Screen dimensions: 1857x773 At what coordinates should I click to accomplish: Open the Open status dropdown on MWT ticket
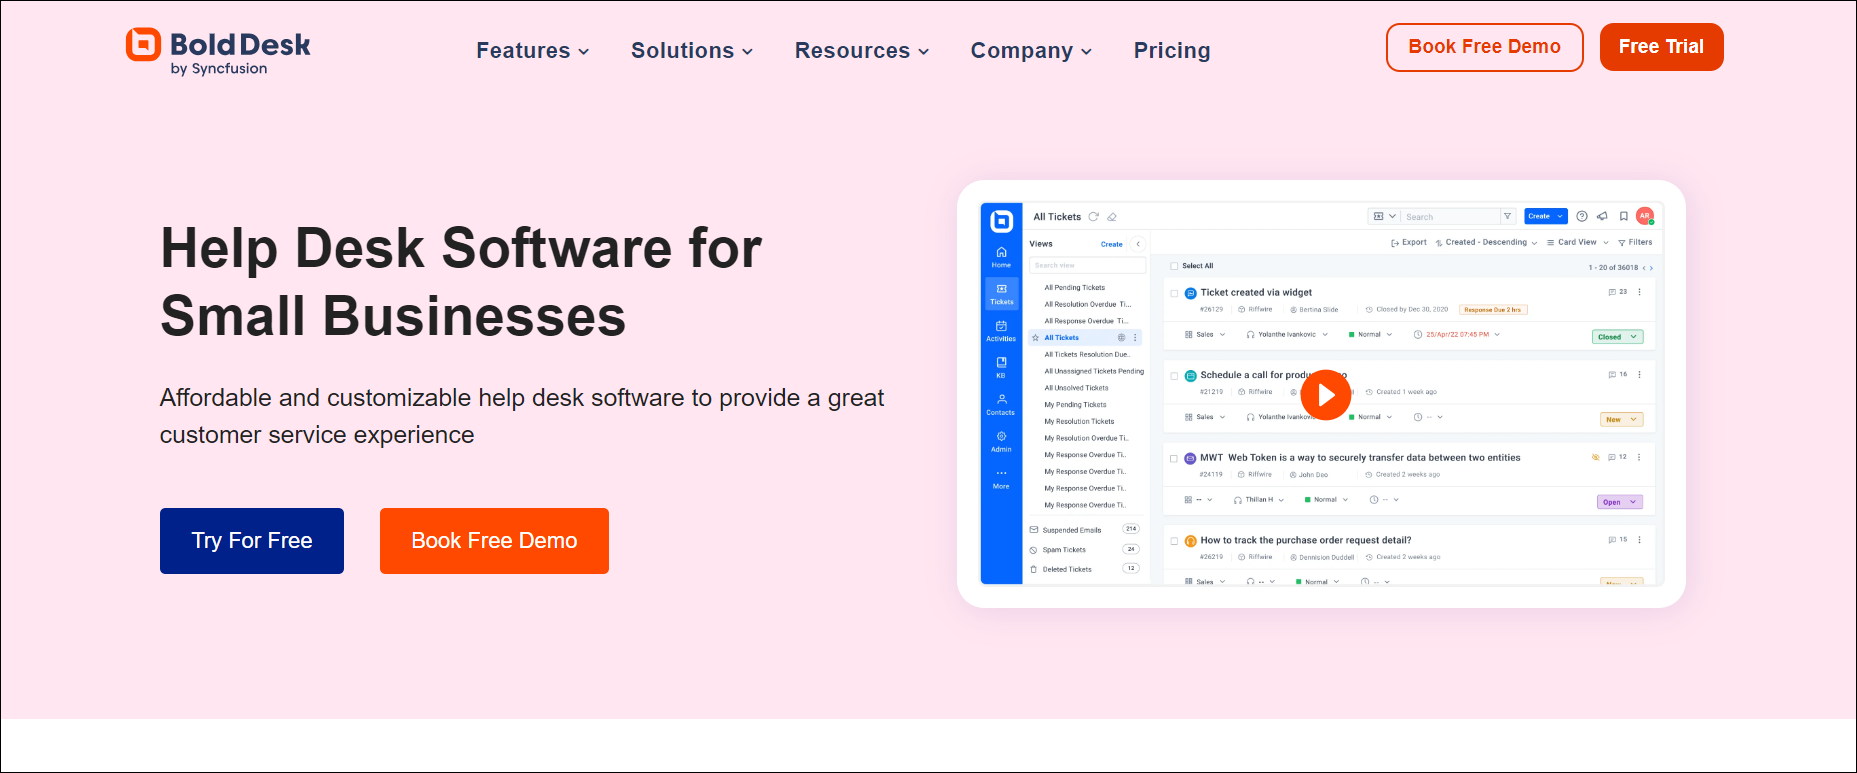[x=1620, y=502]
